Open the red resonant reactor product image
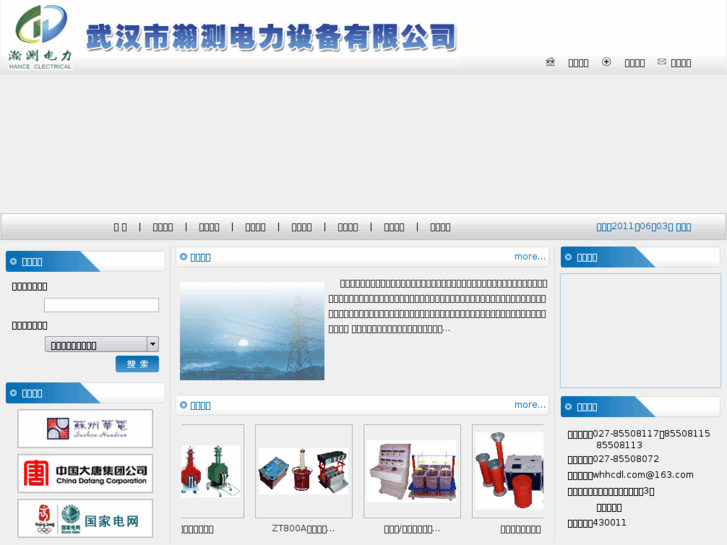 pos(508,471)
